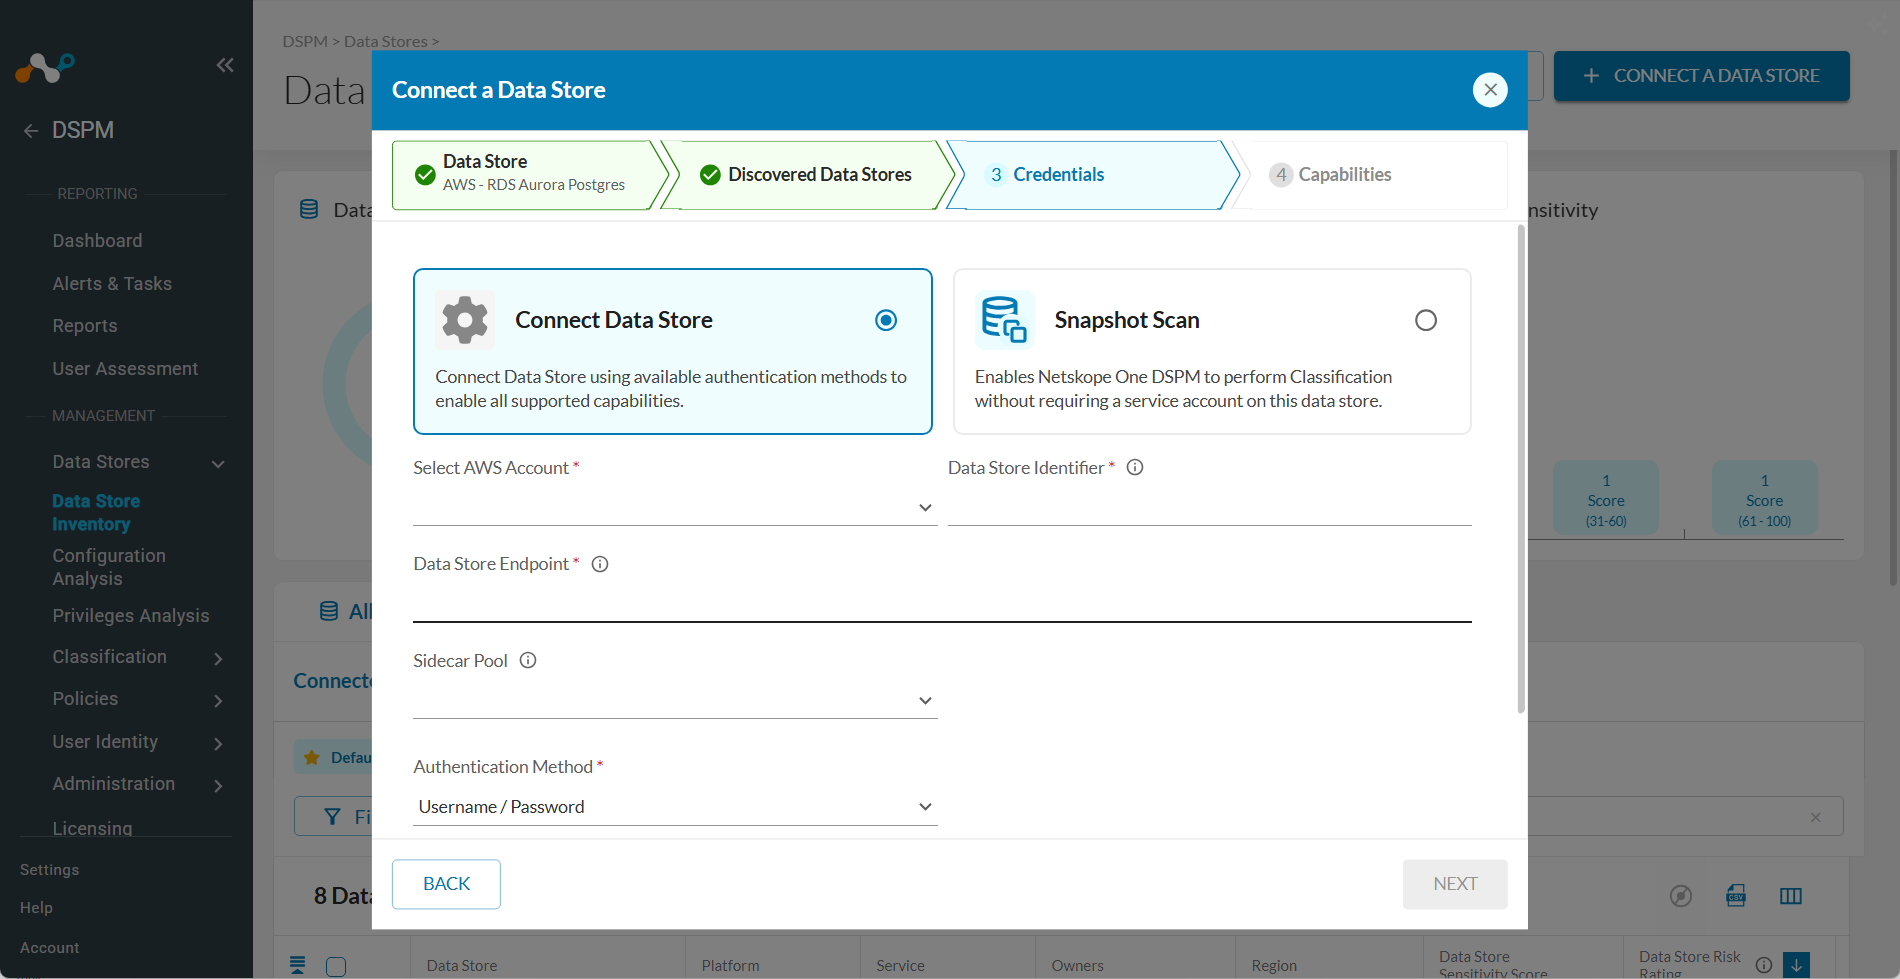Collapse the Data Stores sidebar section

pos(218,463)
